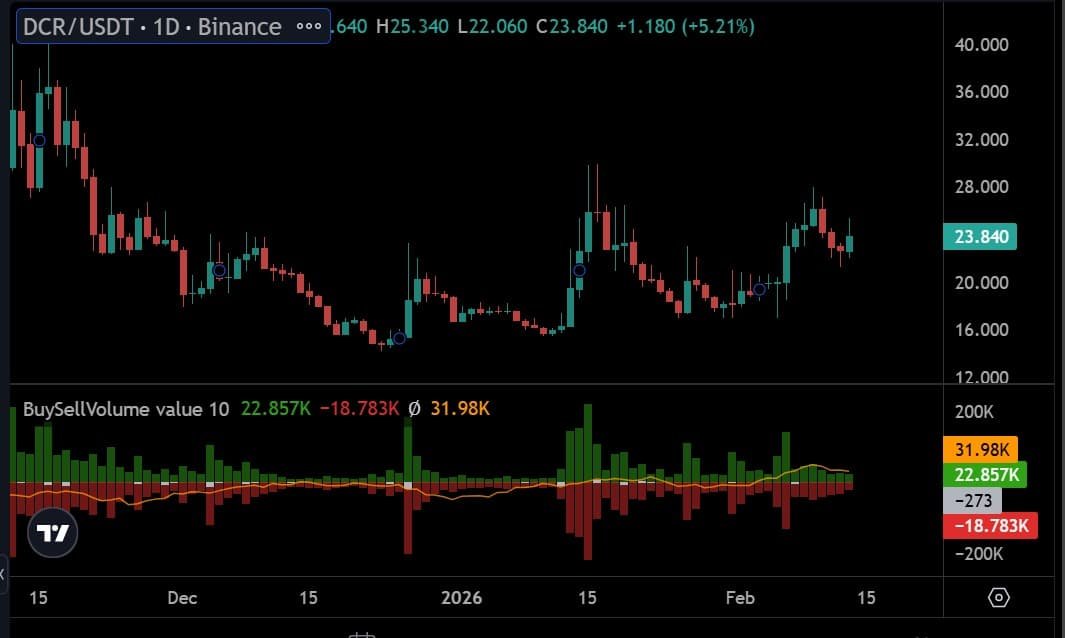Screen dimensions: 1065x638
Task: Click the circle marker at late-December low
Action: 399,338
